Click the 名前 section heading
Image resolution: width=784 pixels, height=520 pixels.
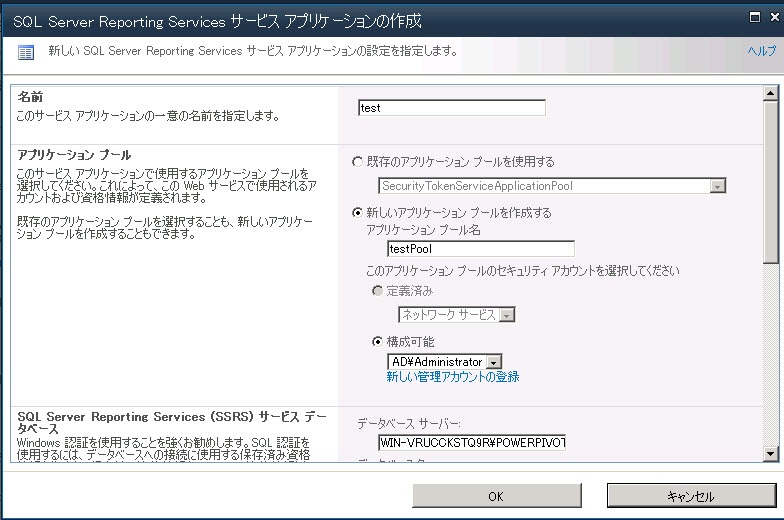click(30, 97)
